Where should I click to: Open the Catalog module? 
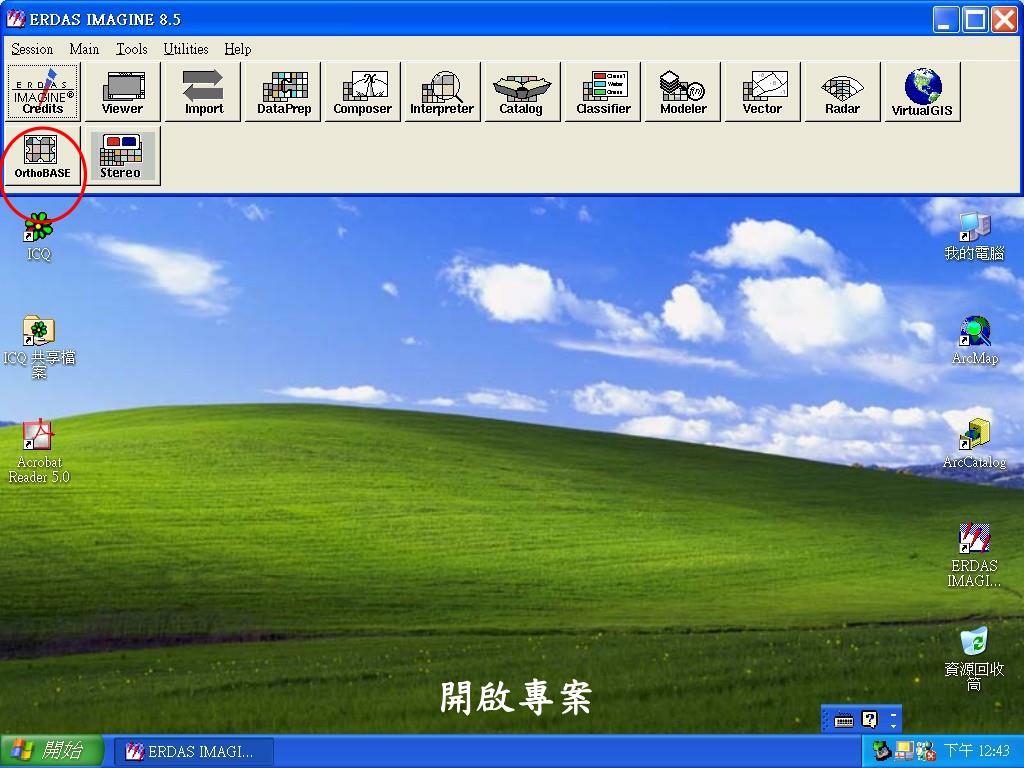point(522,92)
